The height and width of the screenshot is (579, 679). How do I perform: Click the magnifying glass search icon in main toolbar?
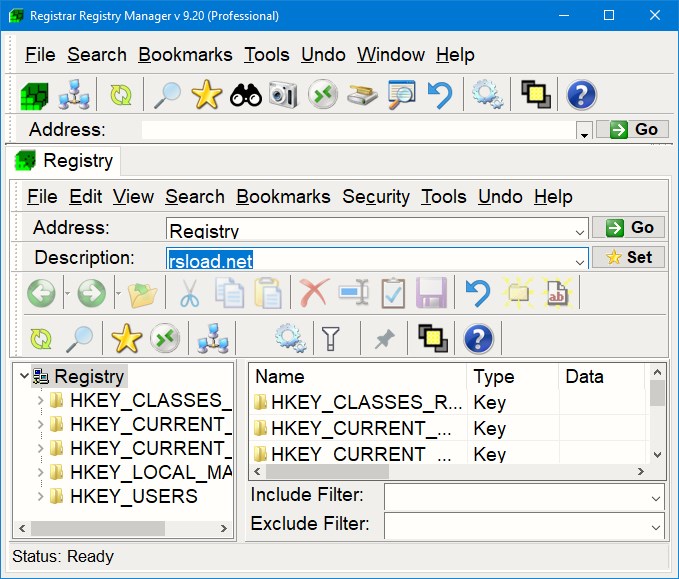[168, 95]
